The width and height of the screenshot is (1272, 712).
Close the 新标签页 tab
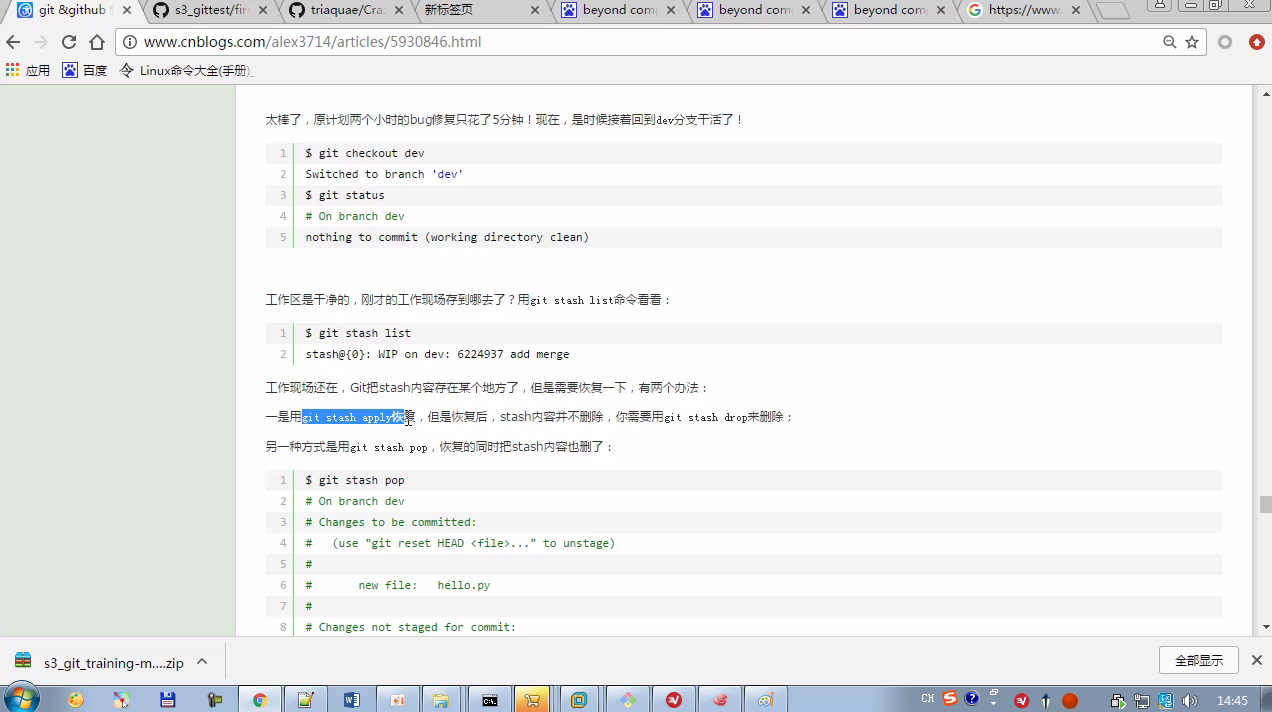point(534,10)
